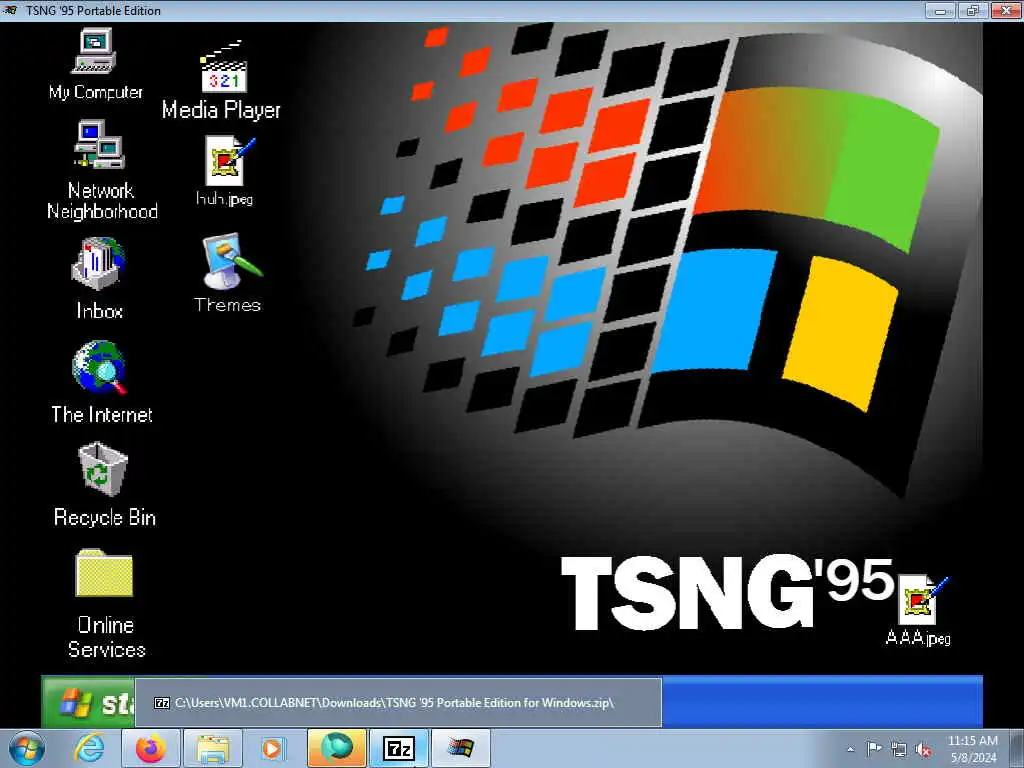The image size is (1024, 768).
Task: Open the clock showing 11:15 AM
Action: [x=973, y=748]
